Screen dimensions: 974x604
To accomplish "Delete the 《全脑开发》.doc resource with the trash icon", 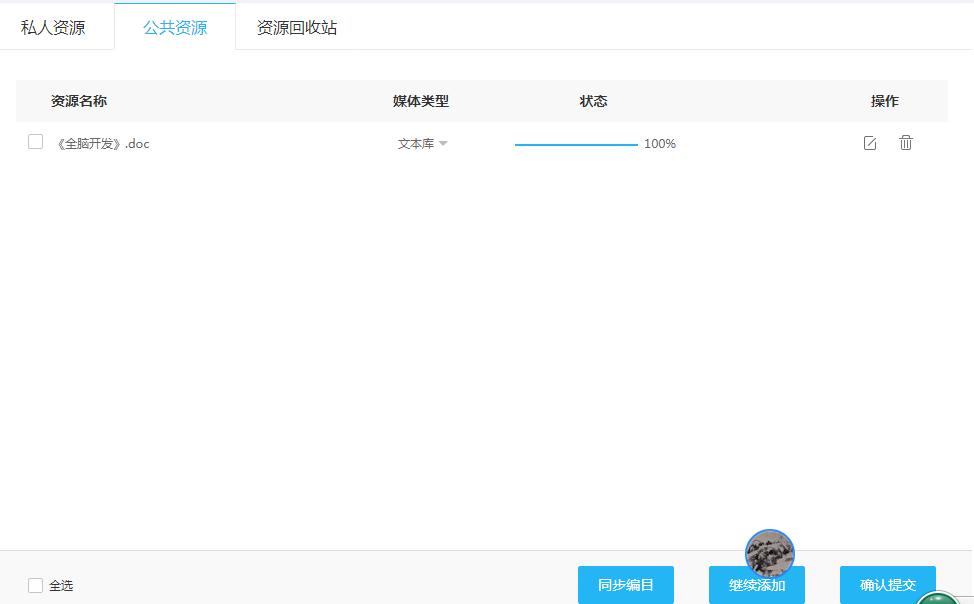I will [x=906, y=143].
